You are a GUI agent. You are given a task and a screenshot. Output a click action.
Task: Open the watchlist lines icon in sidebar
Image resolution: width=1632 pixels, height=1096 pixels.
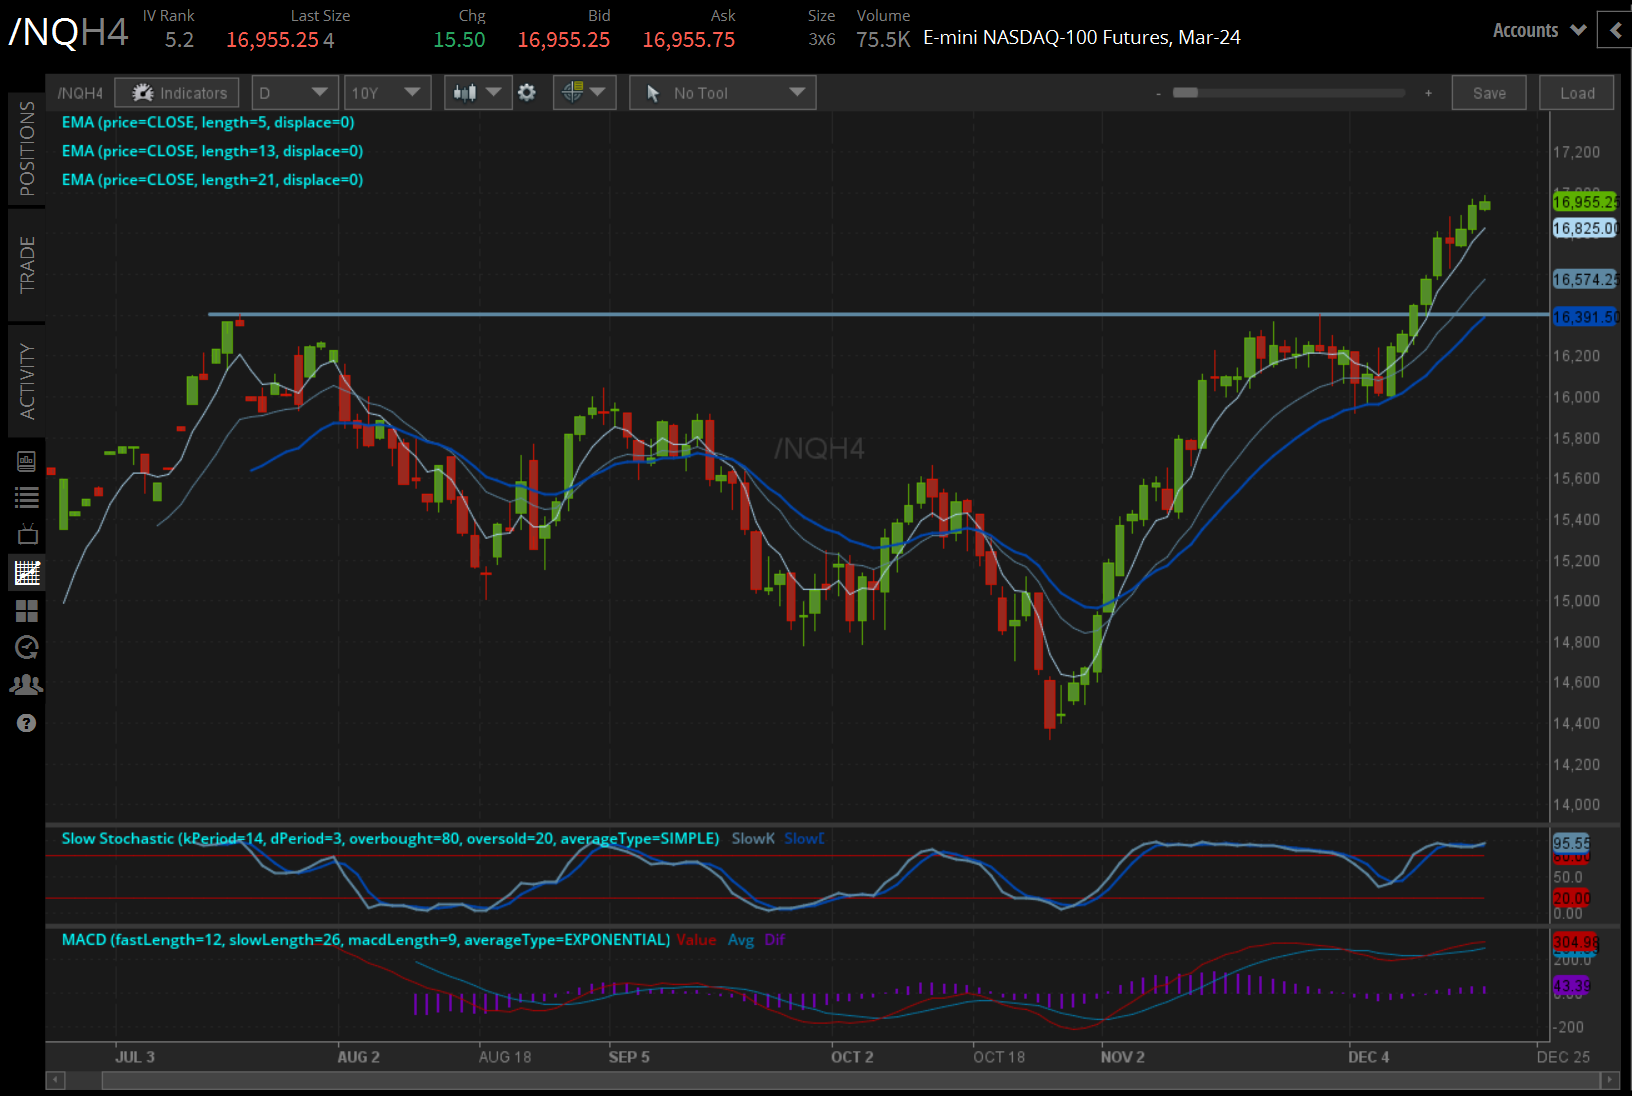(x=27, y=498)
